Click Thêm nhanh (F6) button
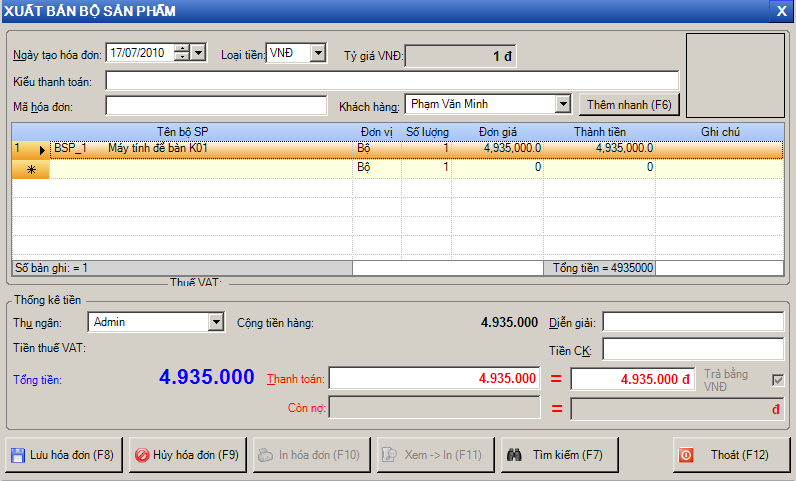Viewport: 796px width, 481px height. (629, 105)
